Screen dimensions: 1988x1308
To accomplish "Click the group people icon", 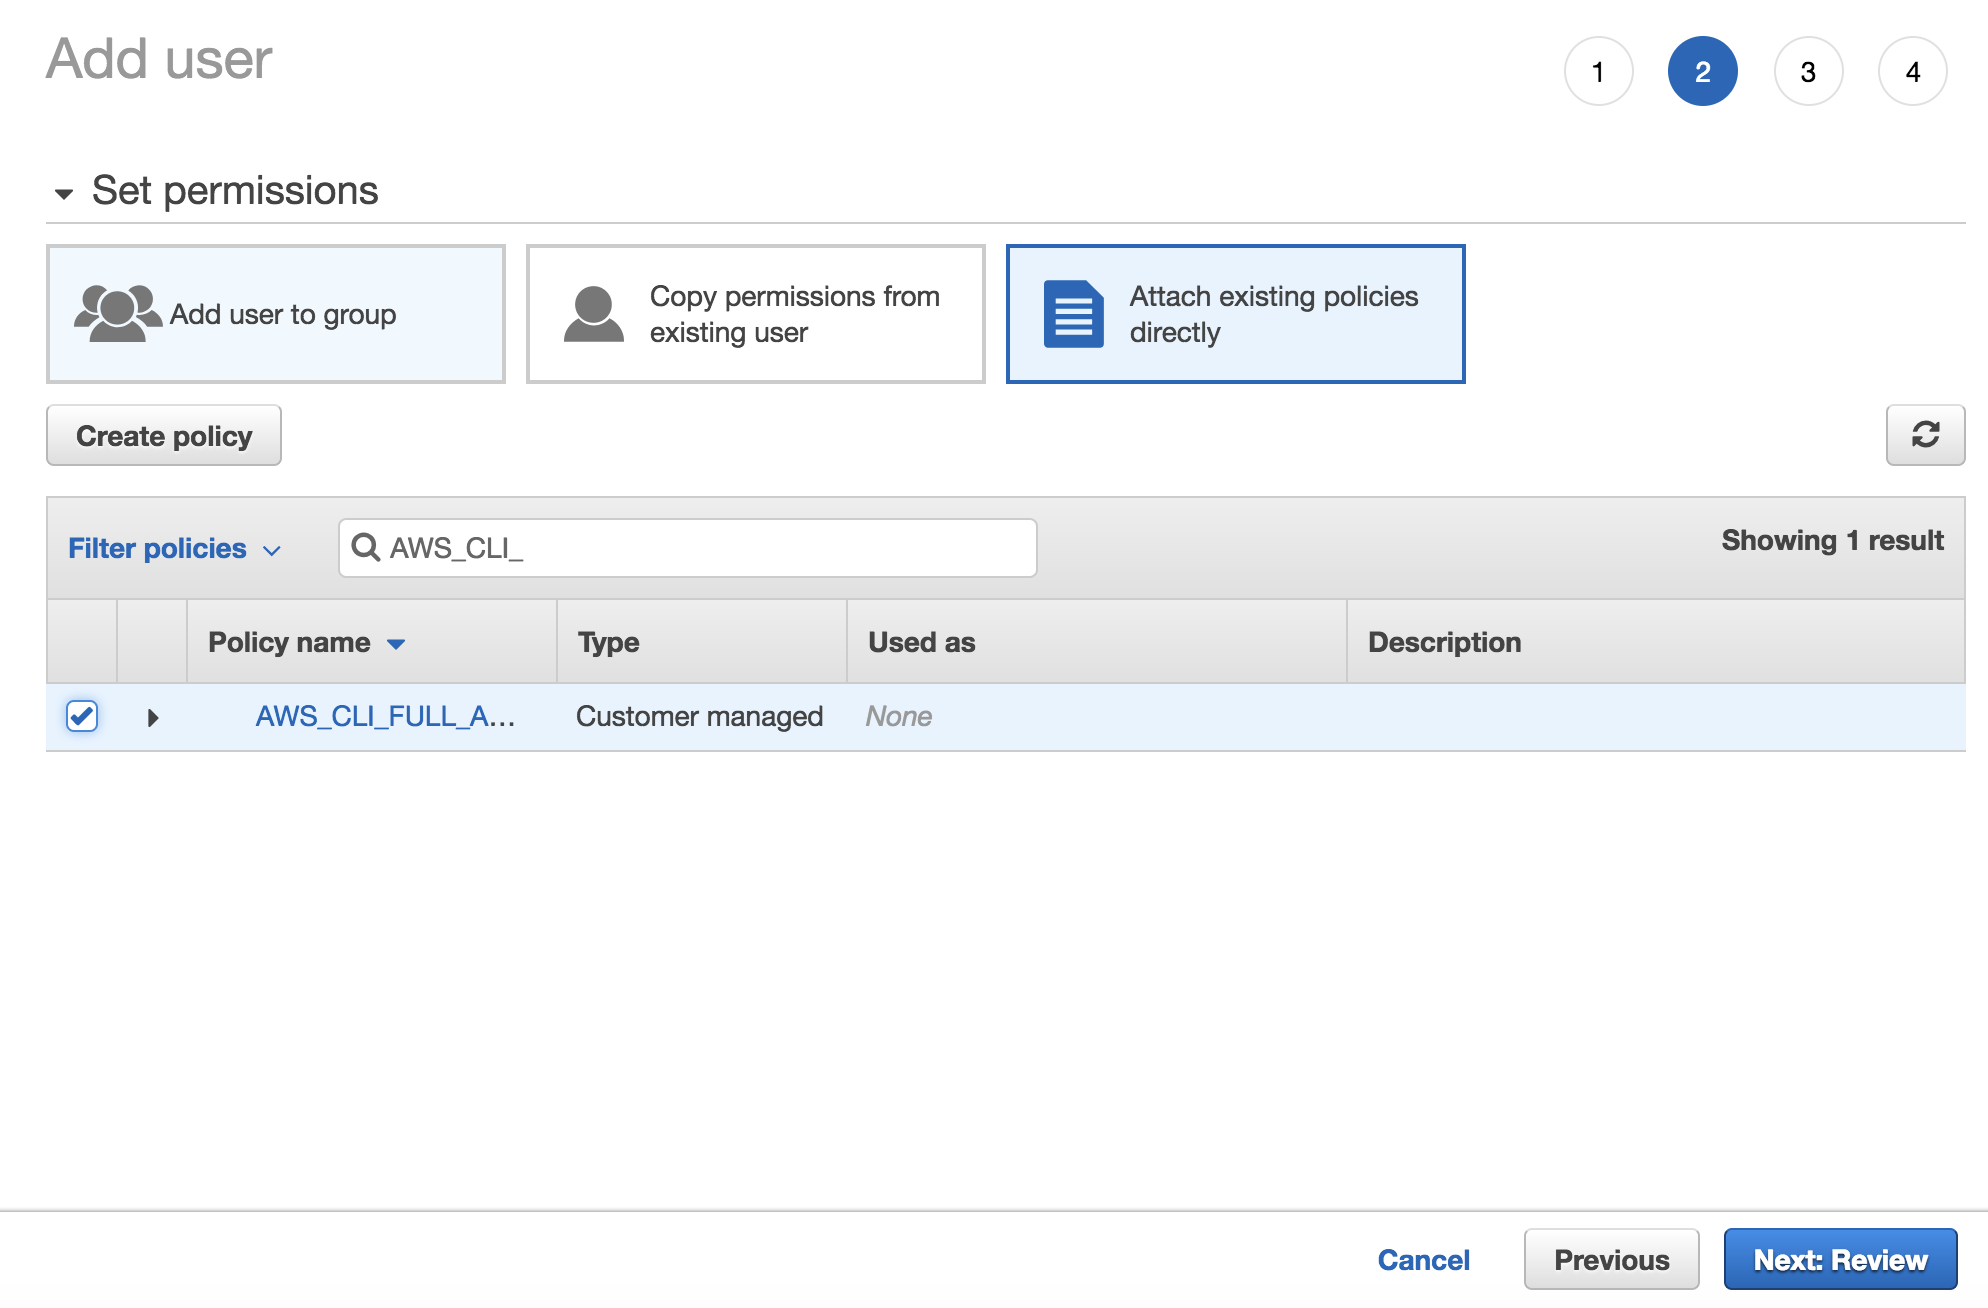I will point(117,314).
